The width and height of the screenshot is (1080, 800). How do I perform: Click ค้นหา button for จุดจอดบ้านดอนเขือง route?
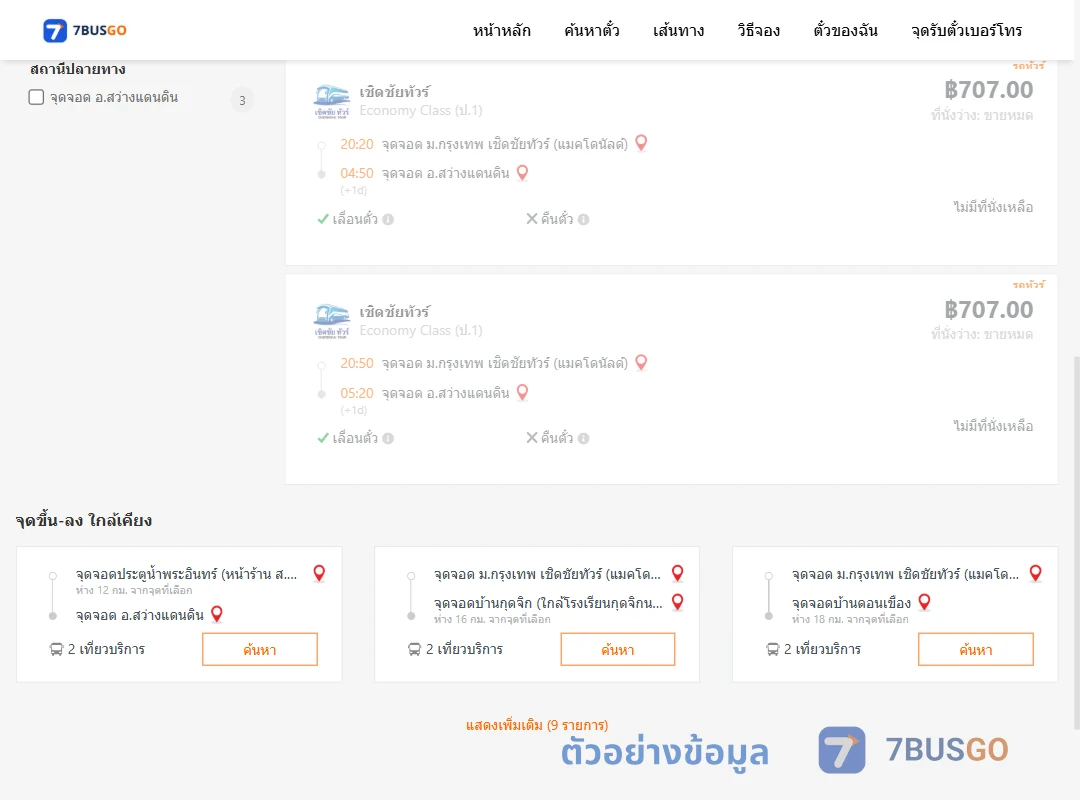[976, 649]
